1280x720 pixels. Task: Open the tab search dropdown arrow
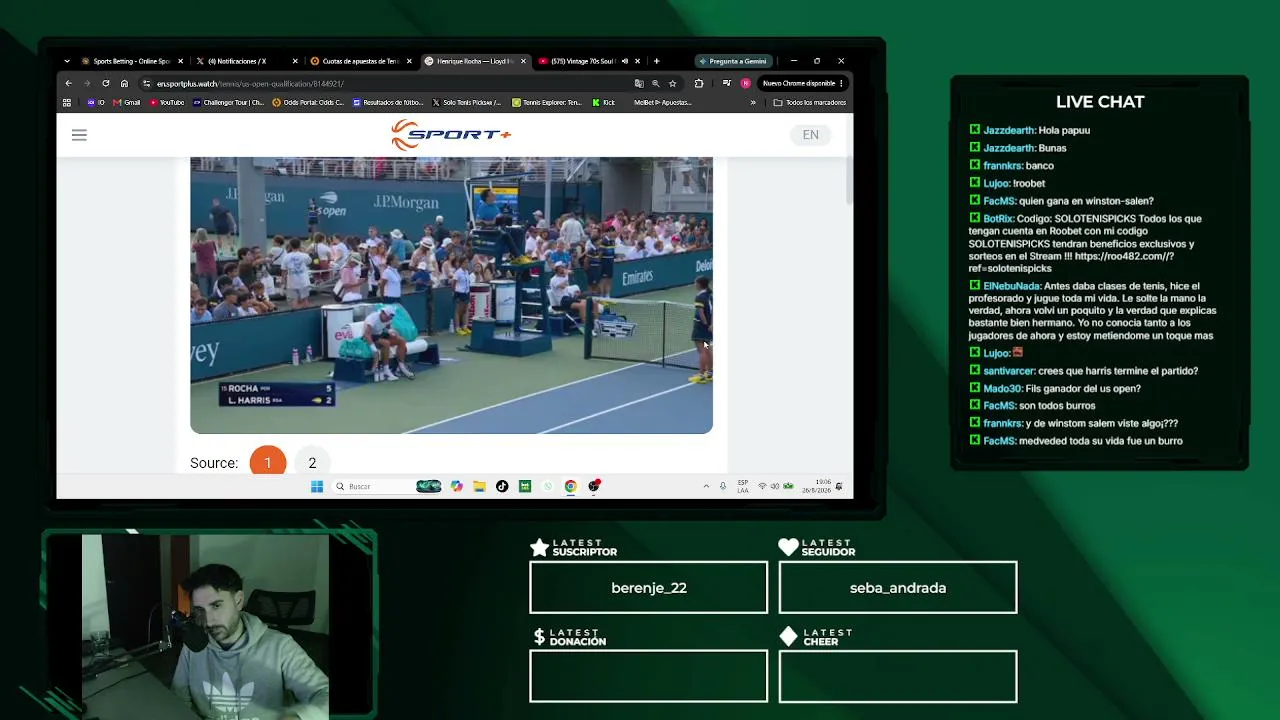[67, 61]
